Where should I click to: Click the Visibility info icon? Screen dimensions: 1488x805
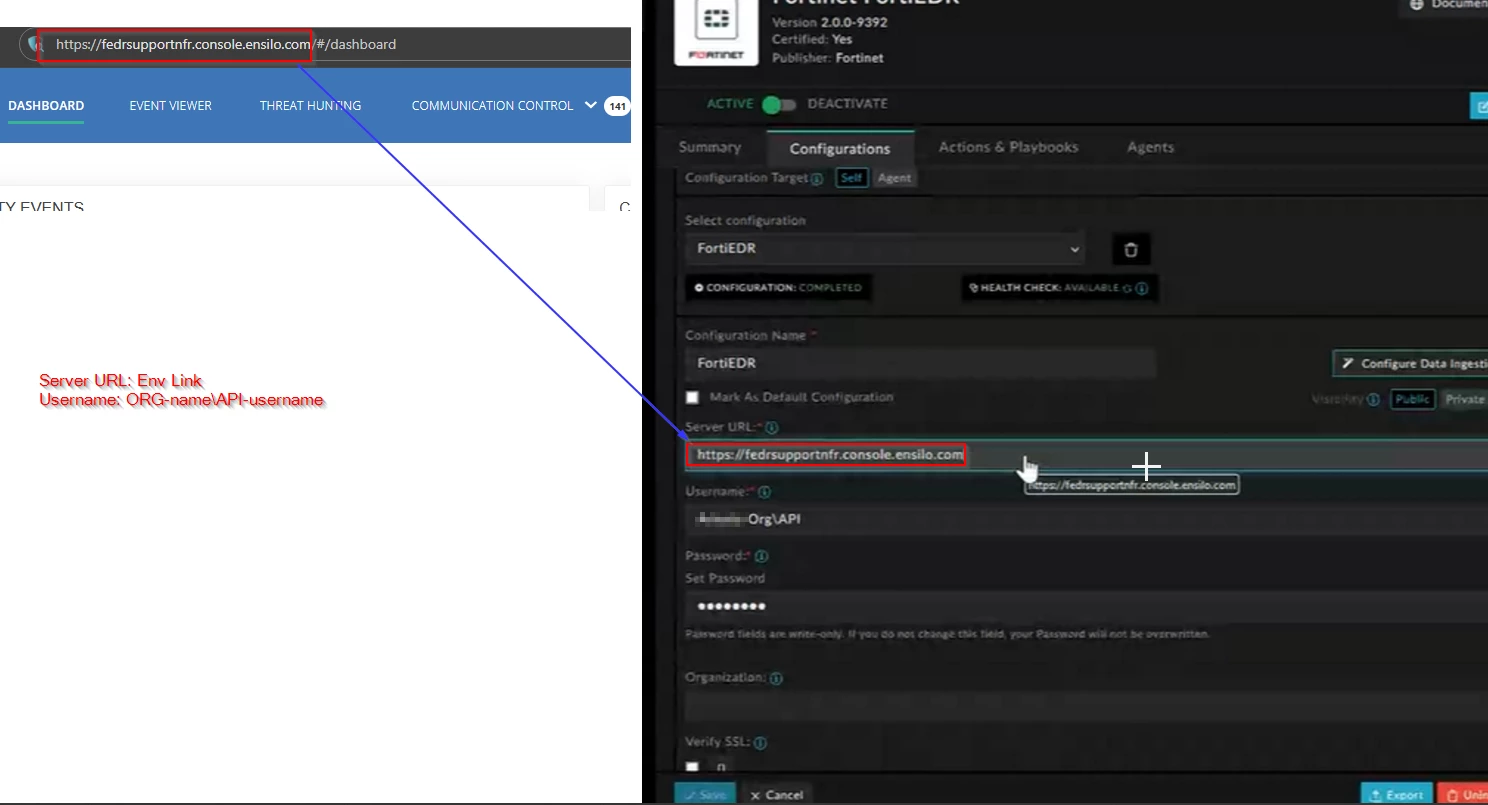pos(1374,399)
